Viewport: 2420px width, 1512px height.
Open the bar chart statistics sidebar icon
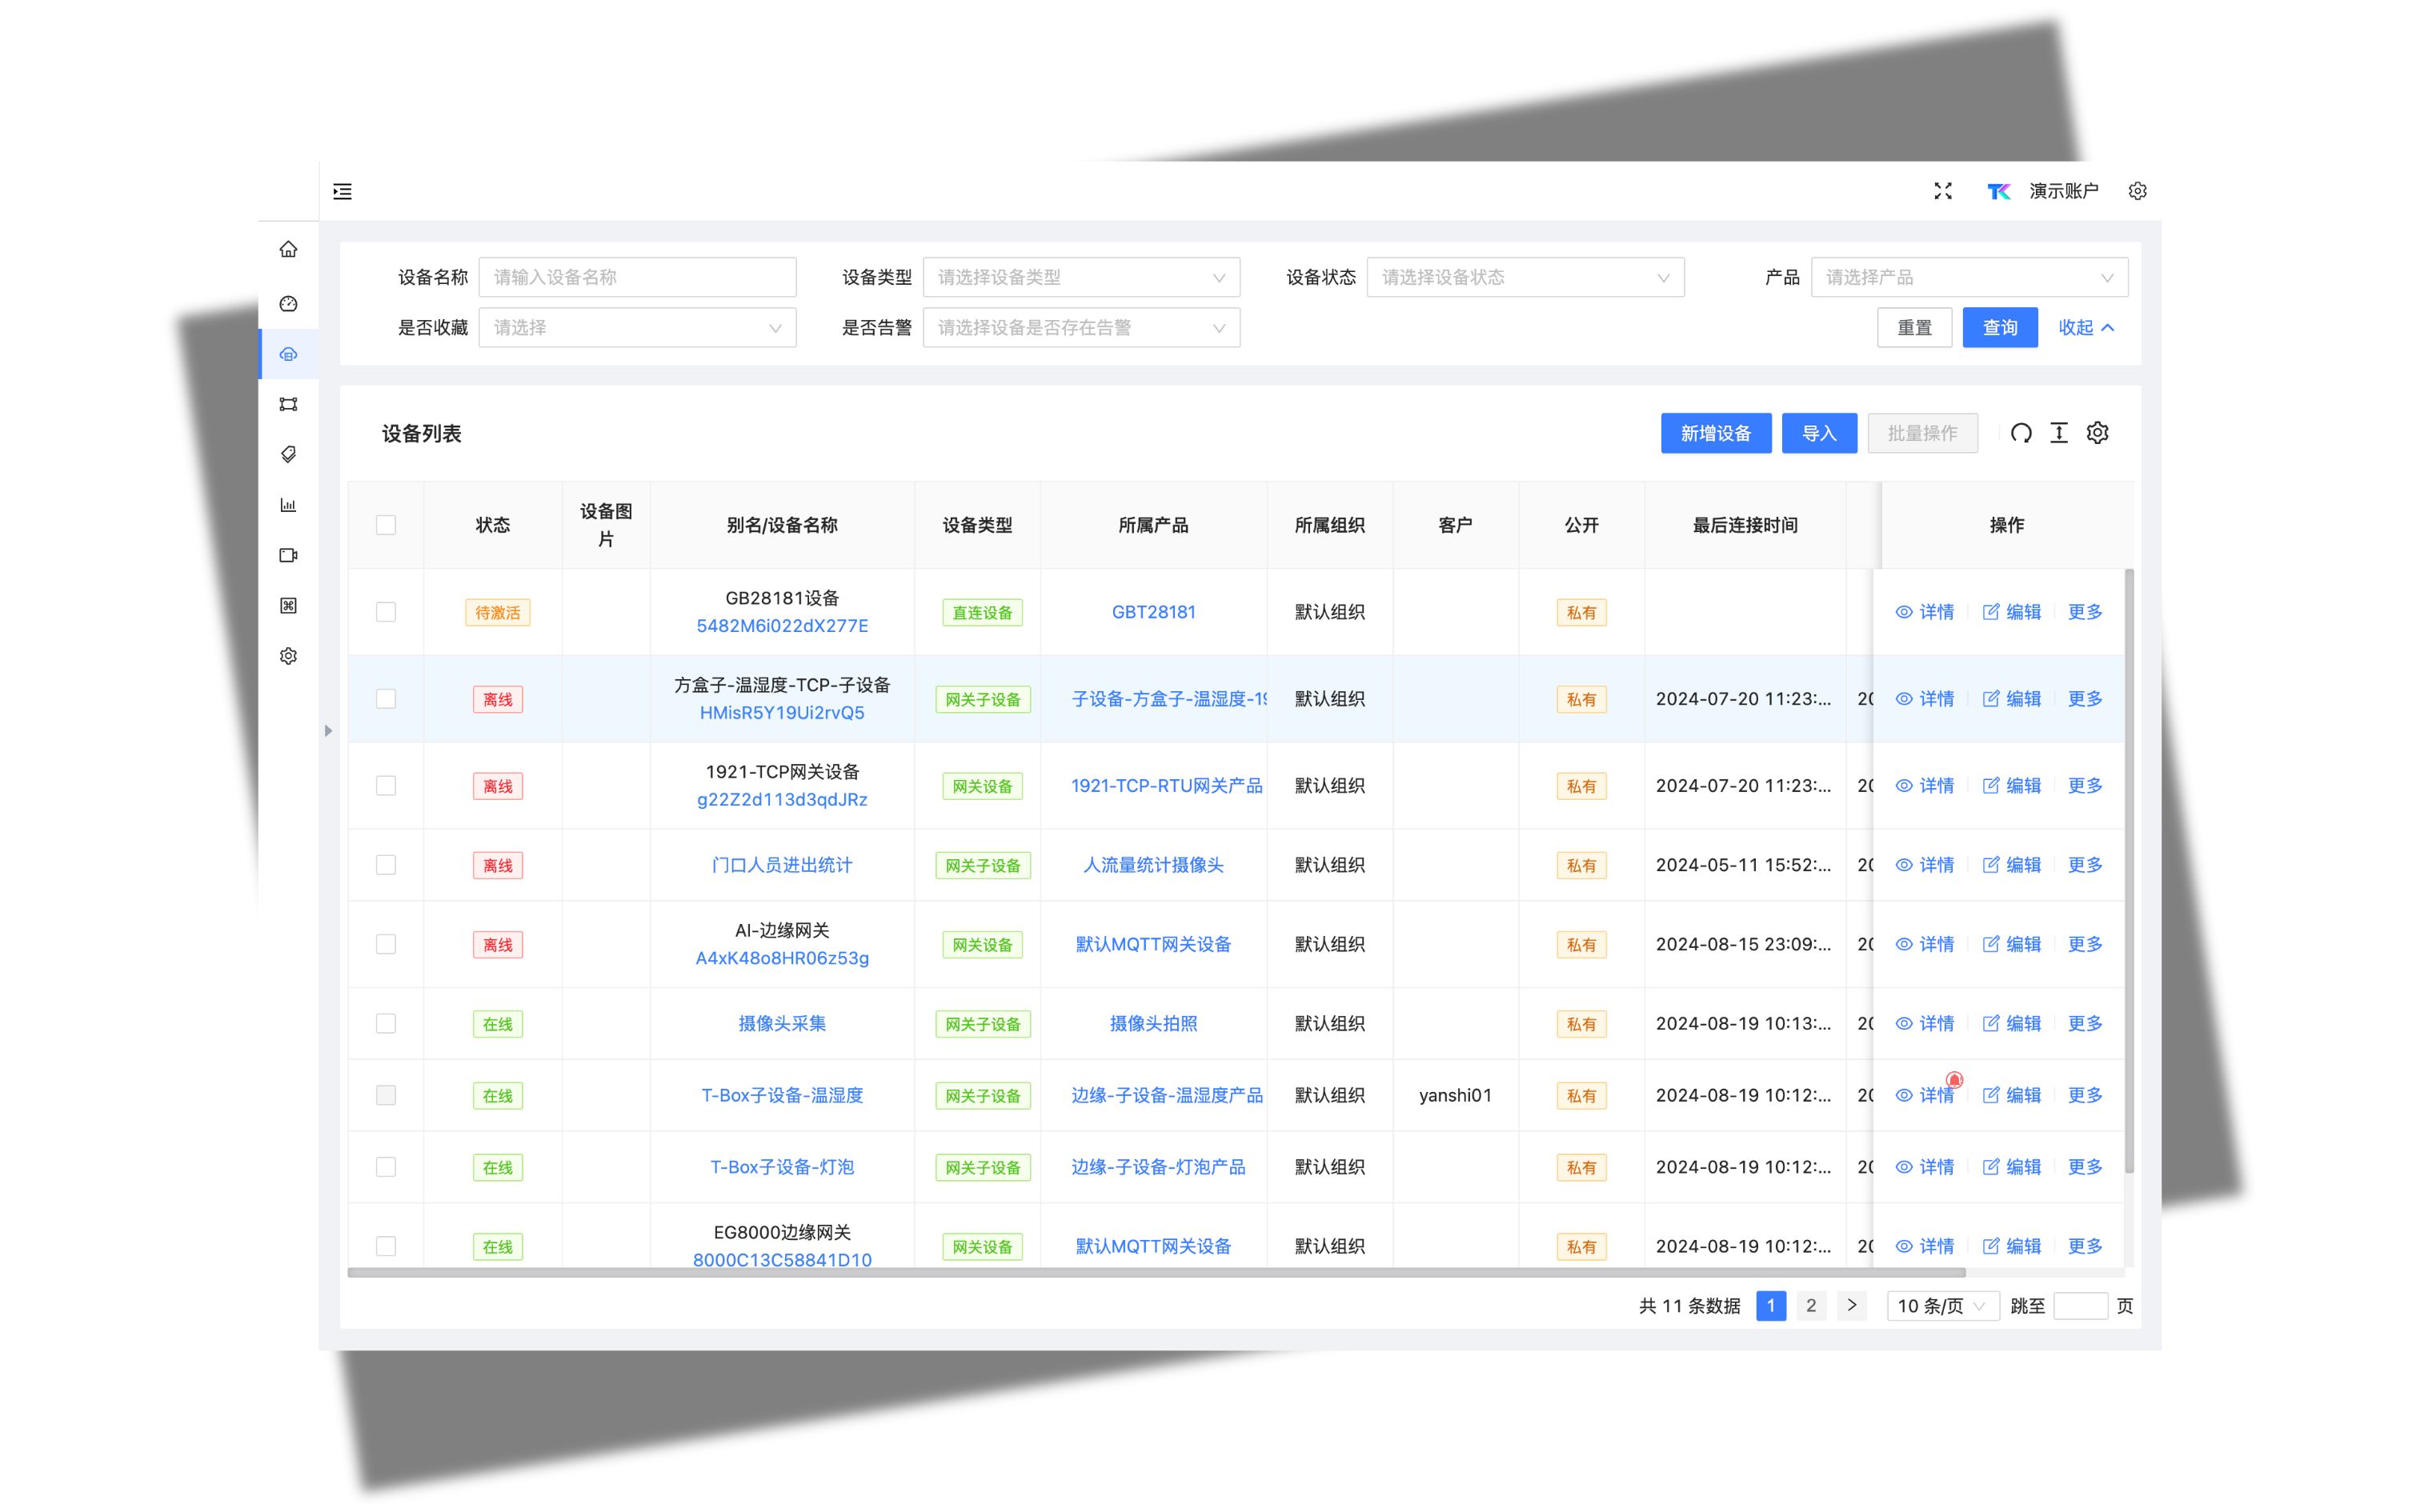pos(288,505)
